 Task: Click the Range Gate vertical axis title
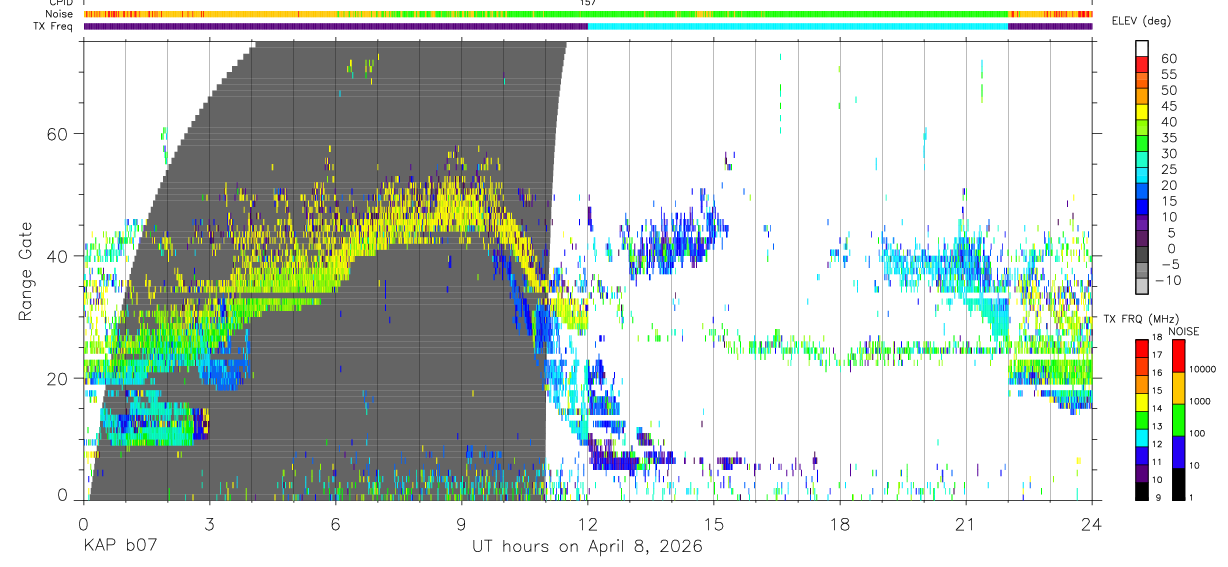[x=27, y=271]
